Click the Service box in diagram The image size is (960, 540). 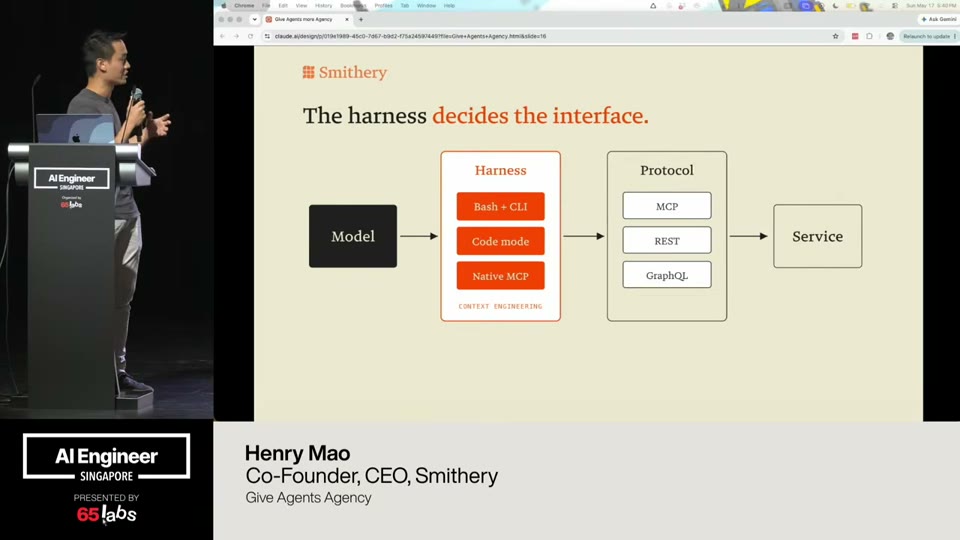817,236
